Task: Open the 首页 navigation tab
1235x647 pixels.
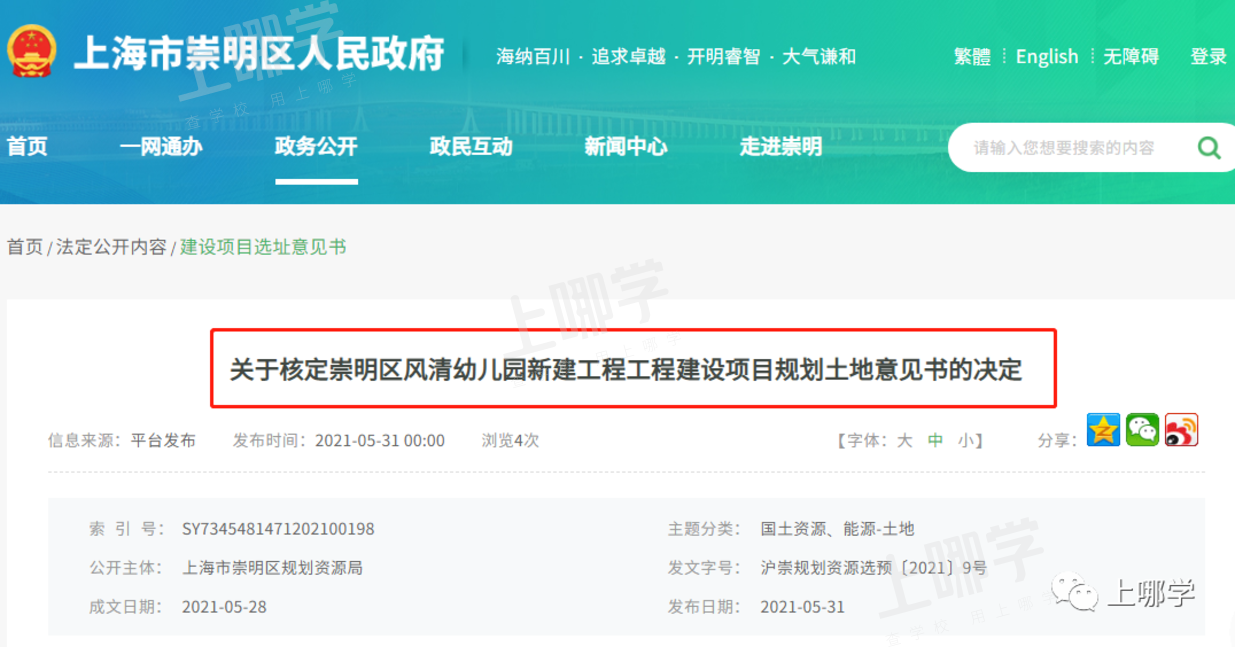Action: (x=27, y=147)
